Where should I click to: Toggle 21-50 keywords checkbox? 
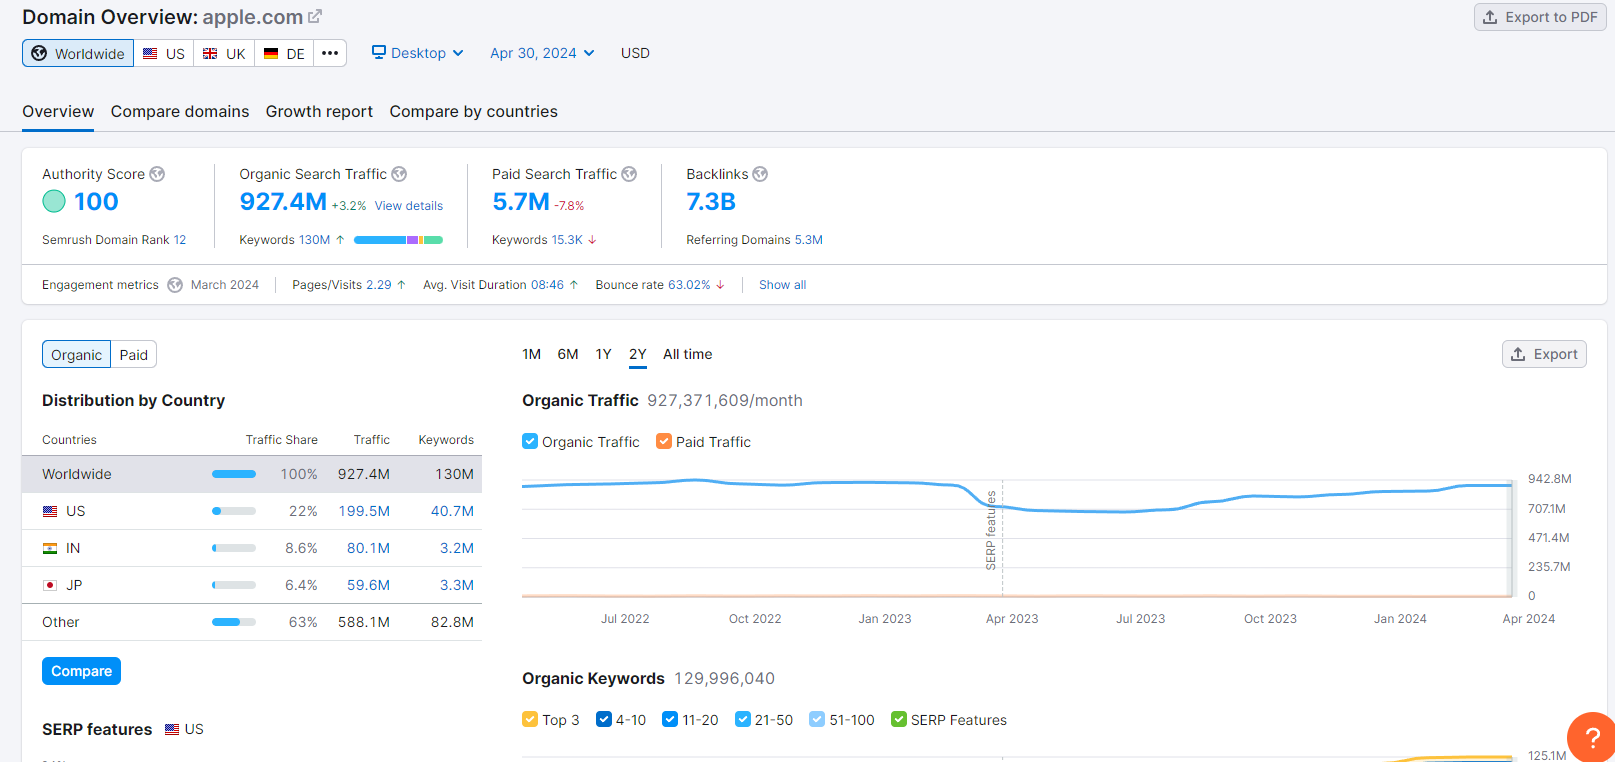point(743,719)
